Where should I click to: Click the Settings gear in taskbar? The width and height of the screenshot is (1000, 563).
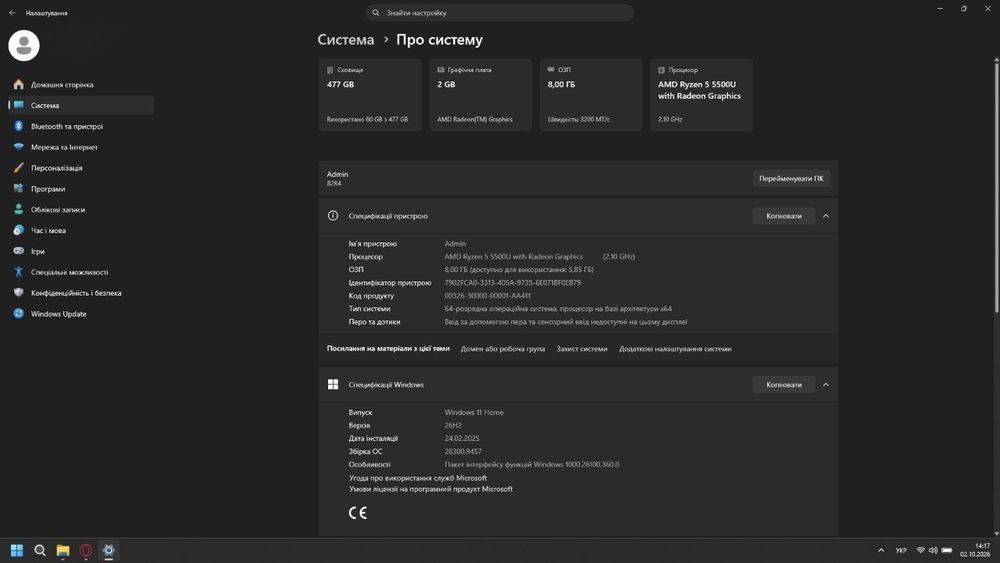pos(108,550)
